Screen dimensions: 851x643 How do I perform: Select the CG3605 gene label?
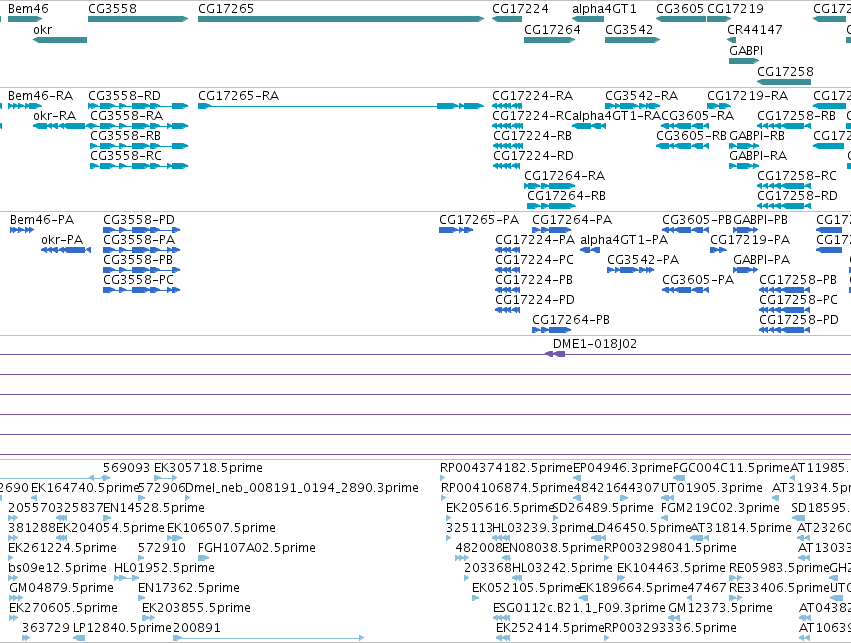tap(680, 9)
